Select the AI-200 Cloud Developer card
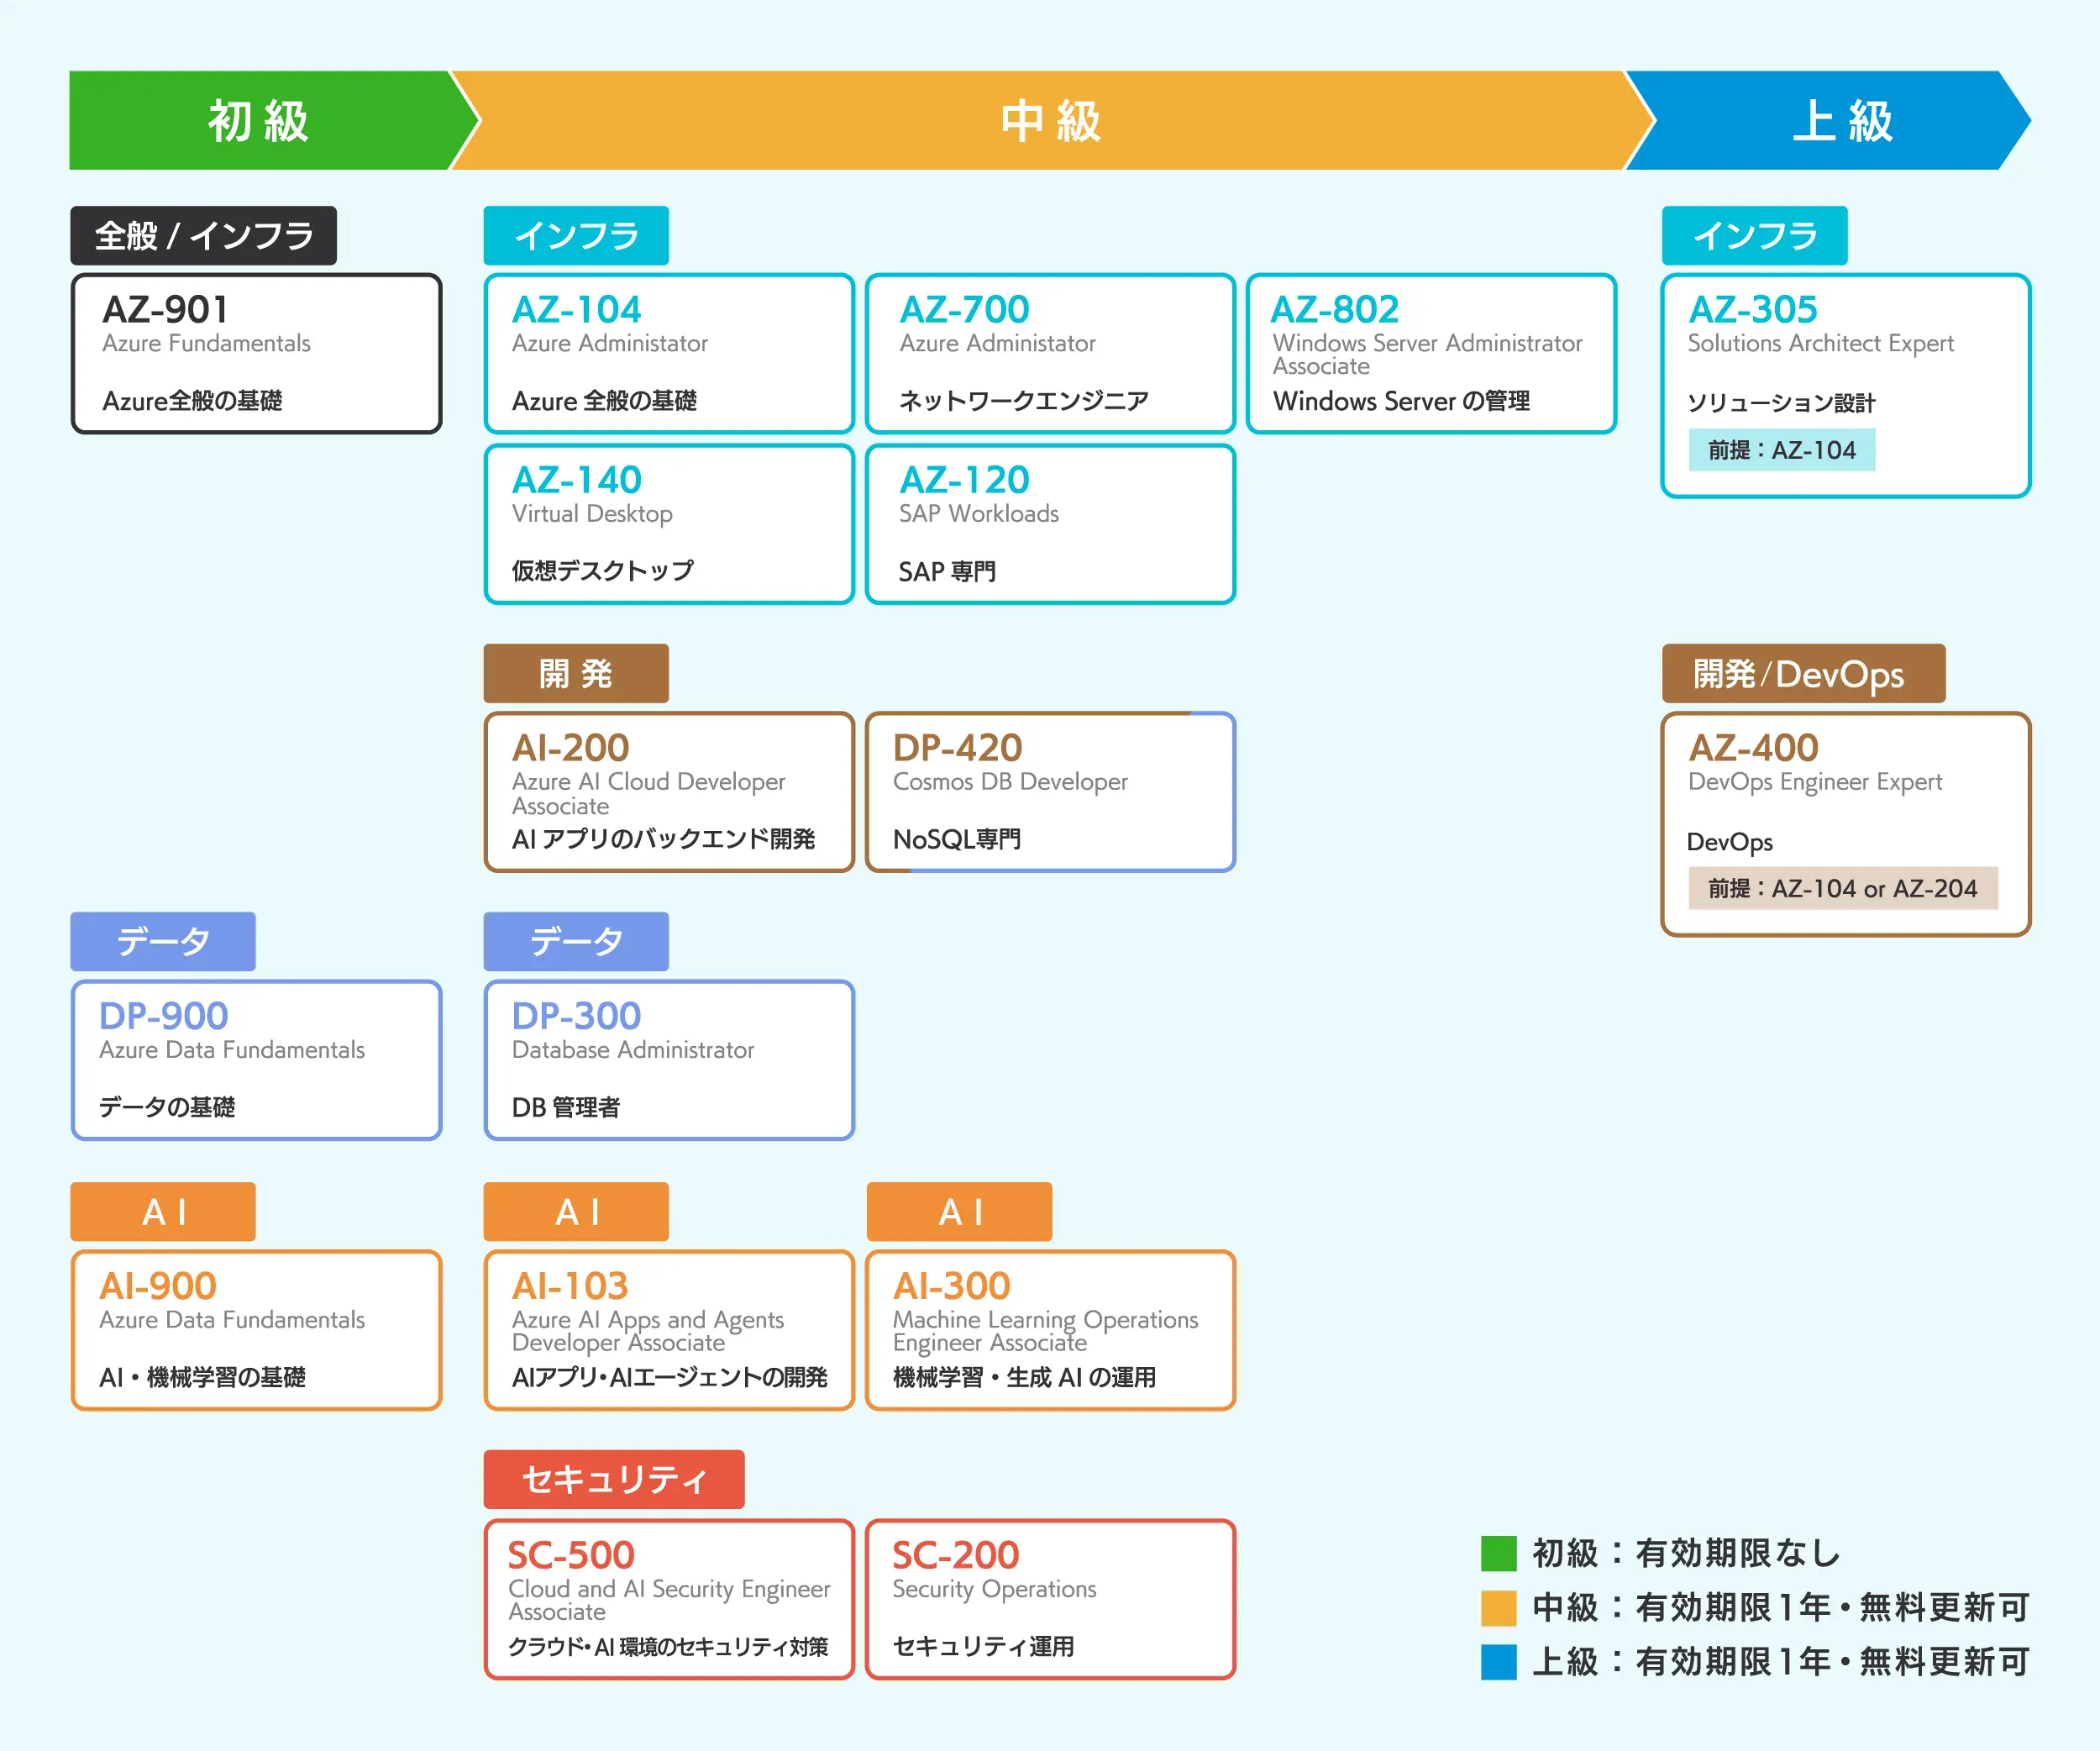 pyautogui.click(x=669, y=792)
